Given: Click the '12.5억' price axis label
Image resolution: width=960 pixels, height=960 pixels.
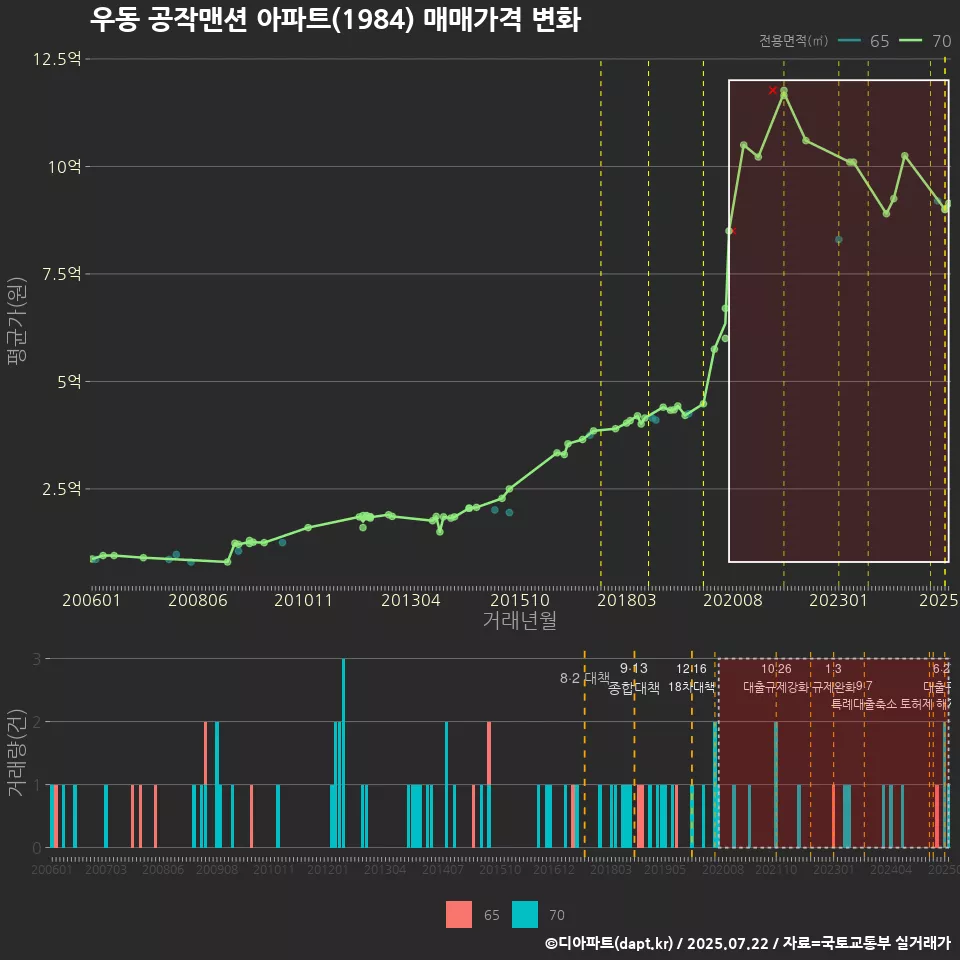Looking at the screenshot, I should 57,59.
